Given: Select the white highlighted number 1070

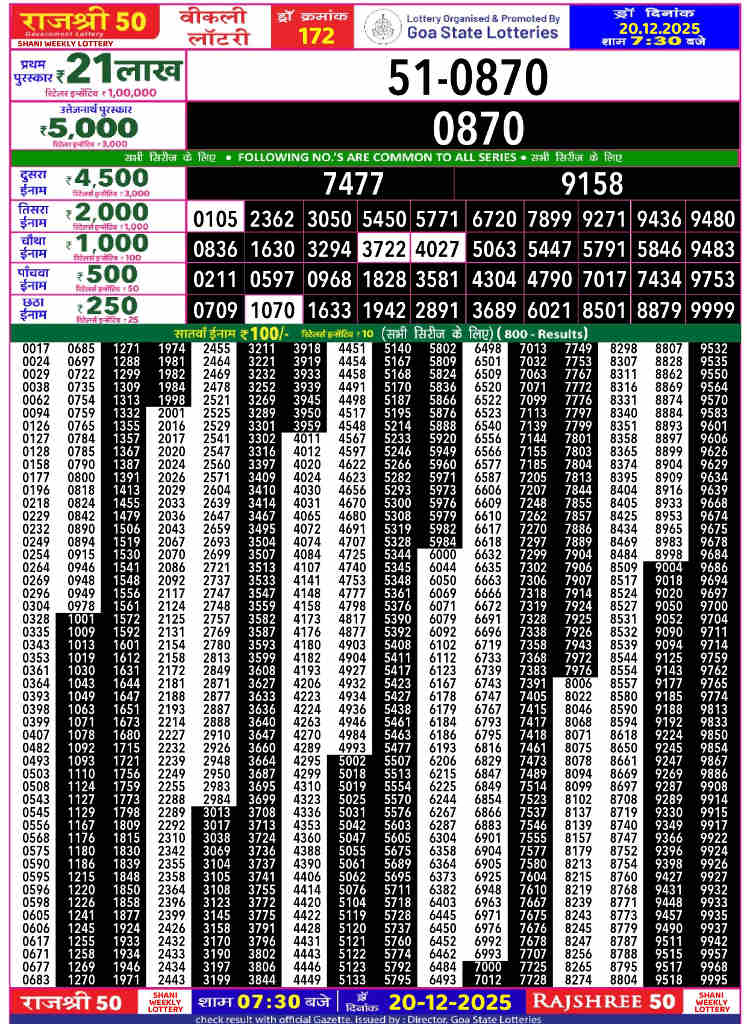Looking at the screenshot, I should click(x=272, y=309).
